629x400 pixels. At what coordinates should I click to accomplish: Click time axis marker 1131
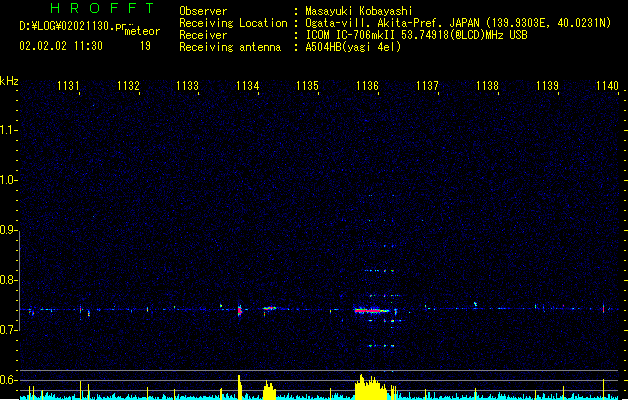tap(68, 86)
